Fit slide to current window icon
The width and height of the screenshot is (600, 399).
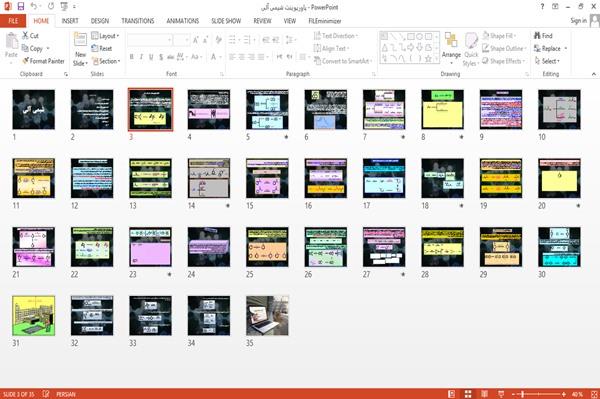(x=594, y=394)
